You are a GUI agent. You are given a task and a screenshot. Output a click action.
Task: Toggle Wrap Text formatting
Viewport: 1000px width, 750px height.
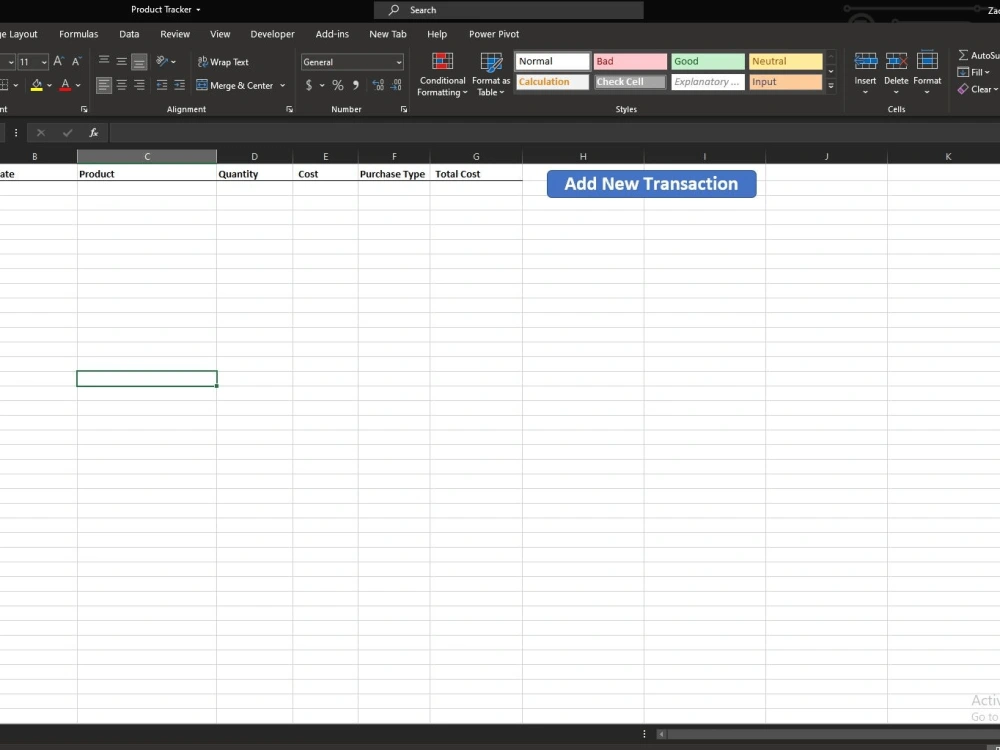click(223, 61)
